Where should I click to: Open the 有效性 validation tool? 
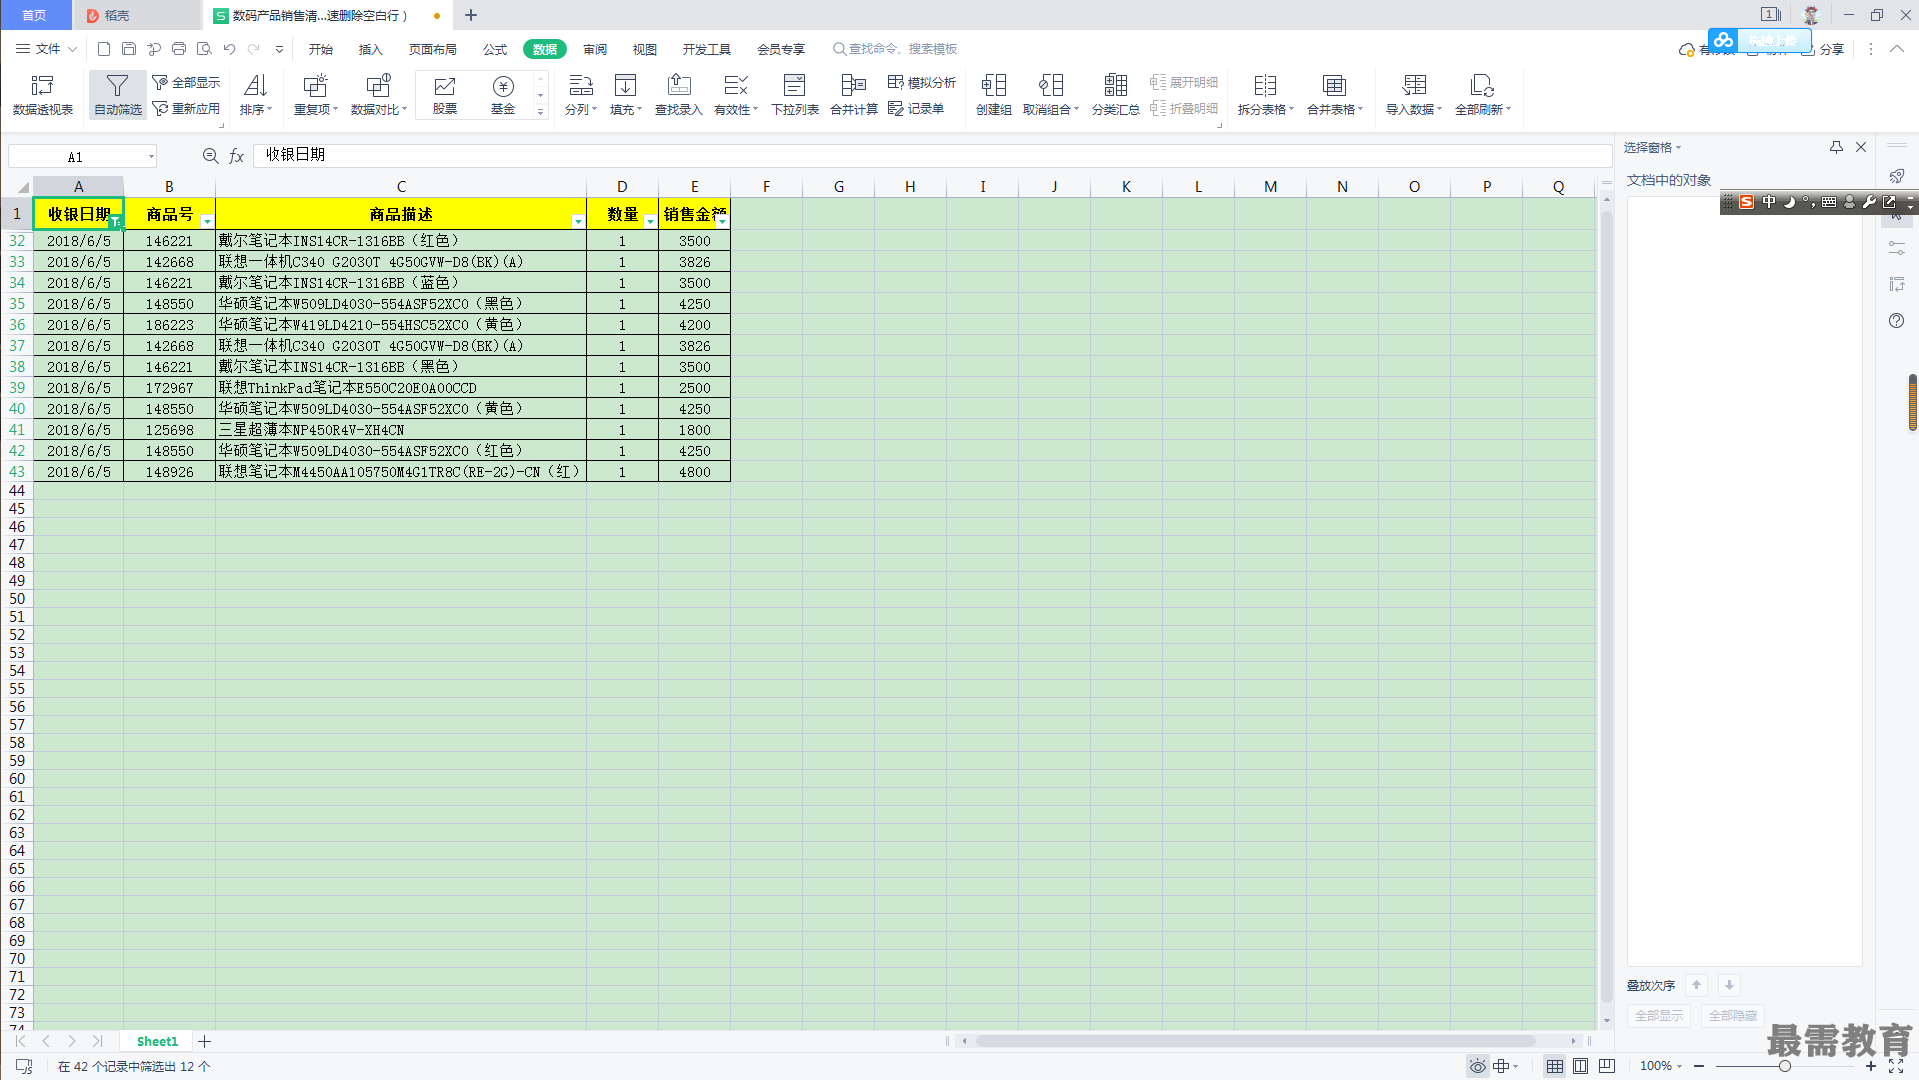(x=736, y=95)
